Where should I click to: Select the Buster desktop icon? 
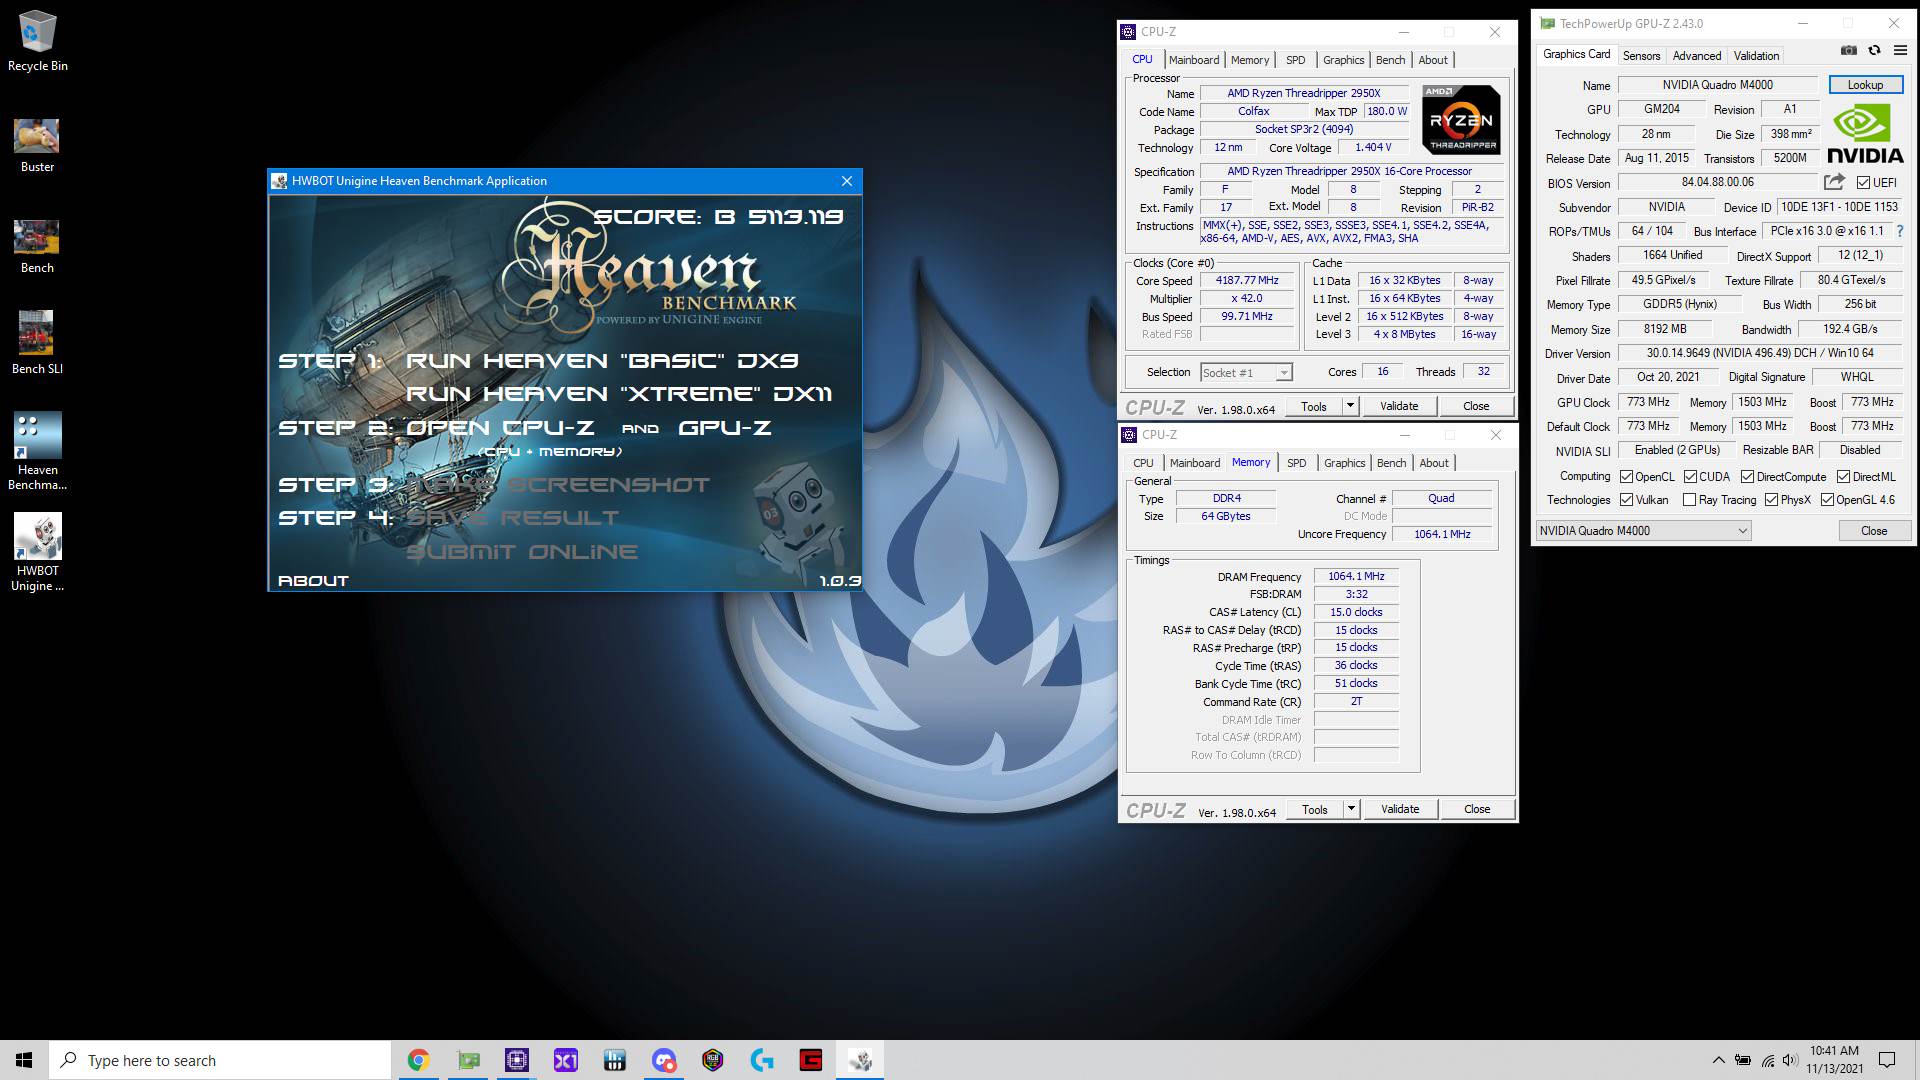click(37, 146)
